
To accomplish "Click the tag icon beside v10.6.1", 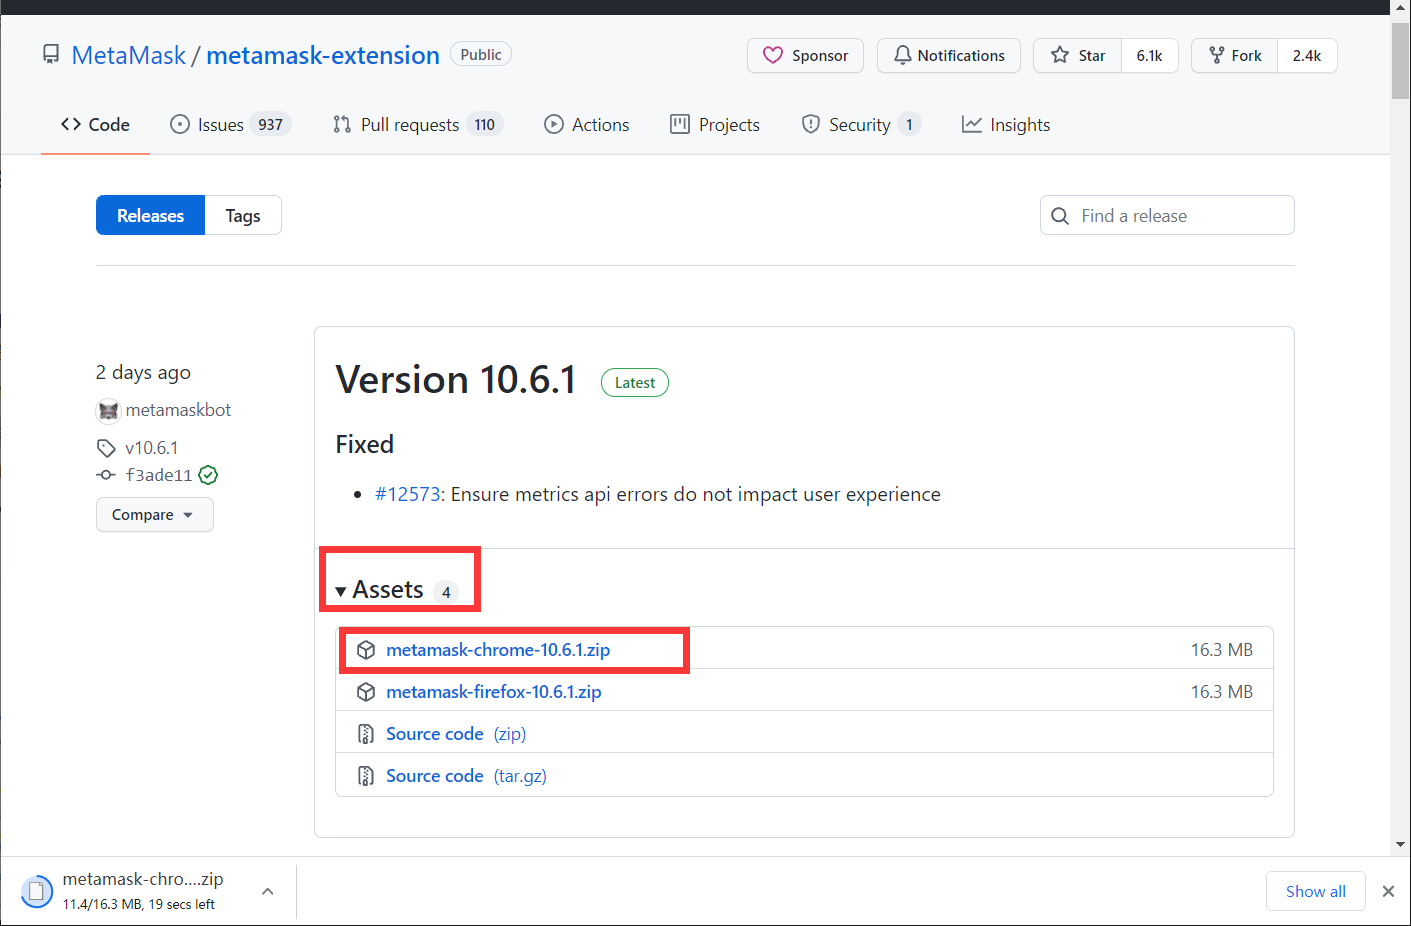I will tap(106, 448).
